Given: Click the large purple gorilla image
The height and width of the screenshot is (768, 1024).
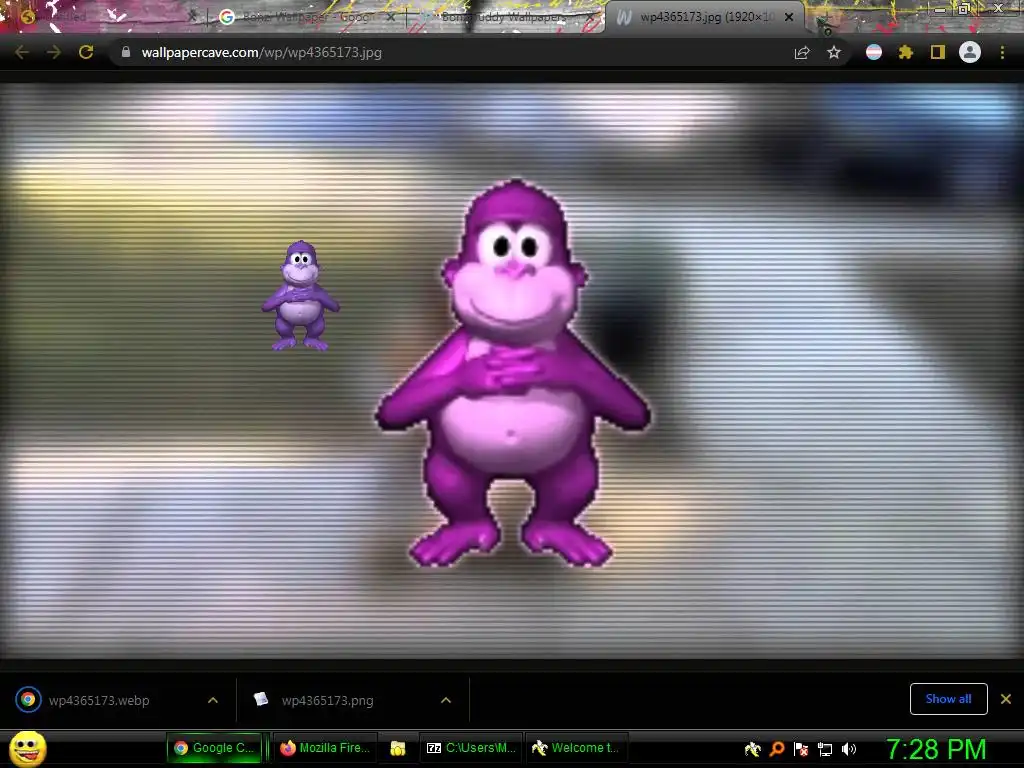Looking at the screenshot, I should [x=513, y=373].
